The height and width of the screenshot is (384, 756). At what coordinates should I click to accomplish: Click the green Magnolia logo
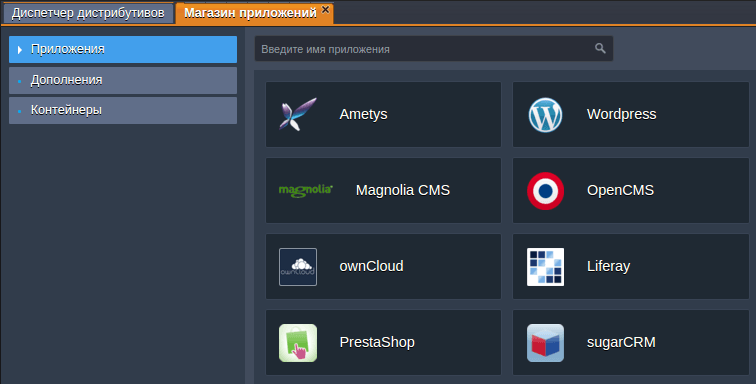(x=306, y=190)
